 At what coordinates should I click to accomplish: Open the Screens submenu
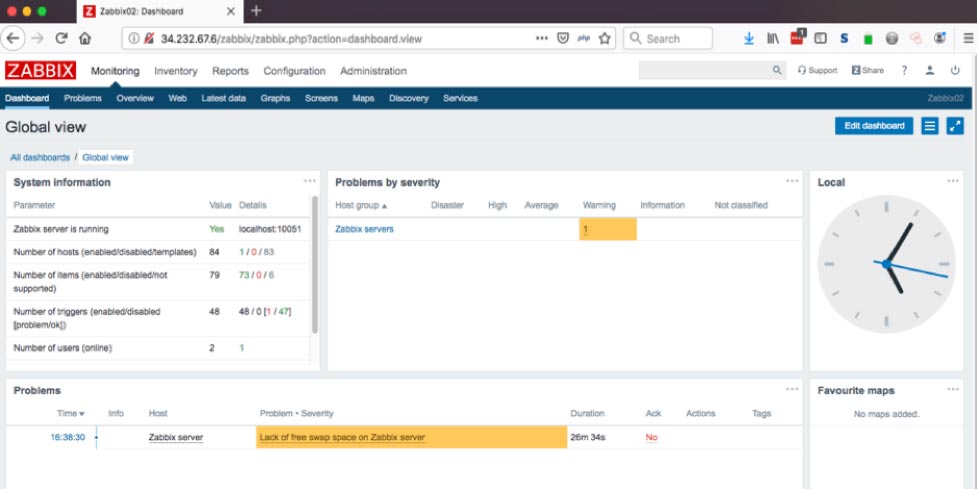[322, 98]
